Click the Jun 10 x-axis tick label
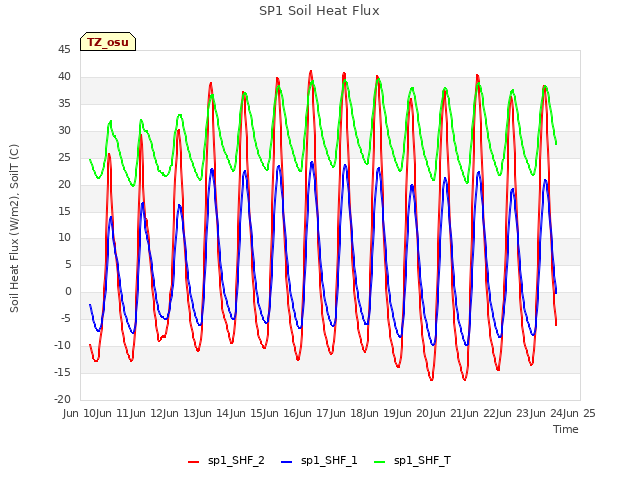 pyautogui.click(x=80, y=413)
